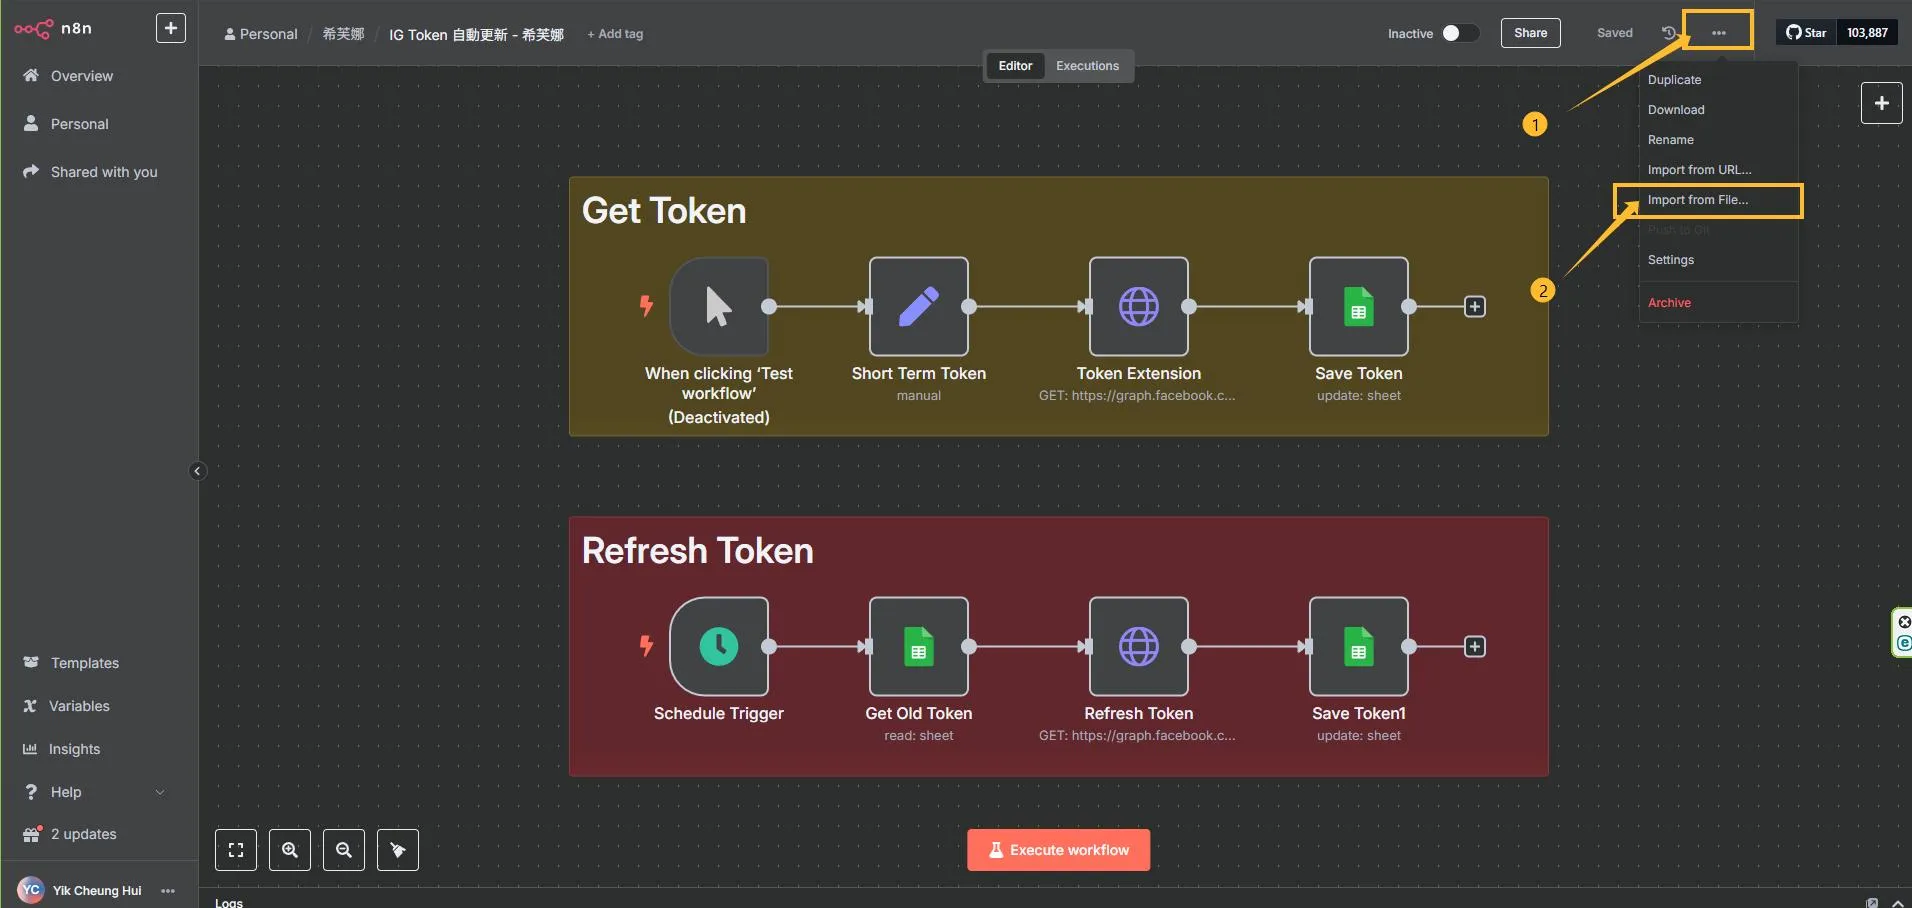Screen dimensions: 1912x908
Task: Click the zoom out magnifier button
Action: 344,850
